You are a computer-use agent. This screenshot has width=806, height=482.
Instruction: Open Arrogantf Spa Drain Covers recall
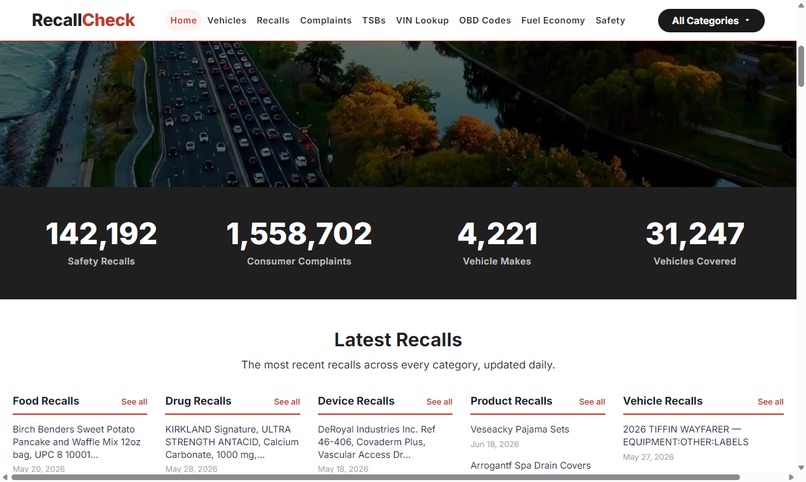point(530,466)
